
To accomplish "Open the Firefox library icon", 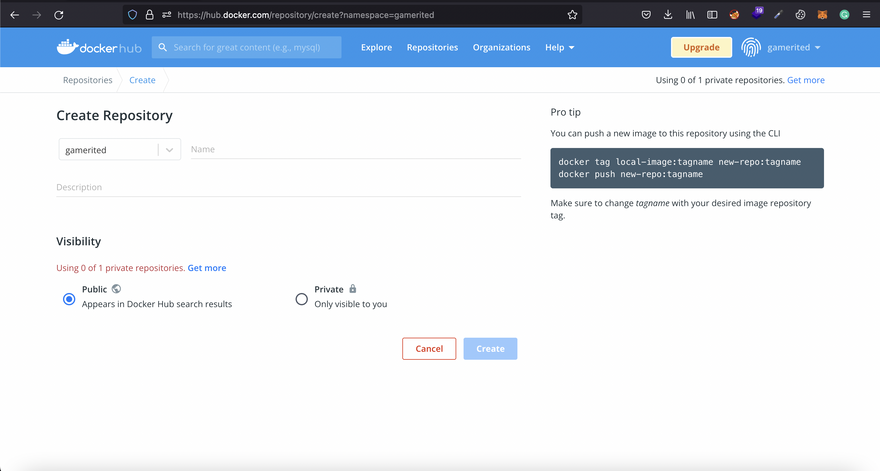I will coord(690,15).
